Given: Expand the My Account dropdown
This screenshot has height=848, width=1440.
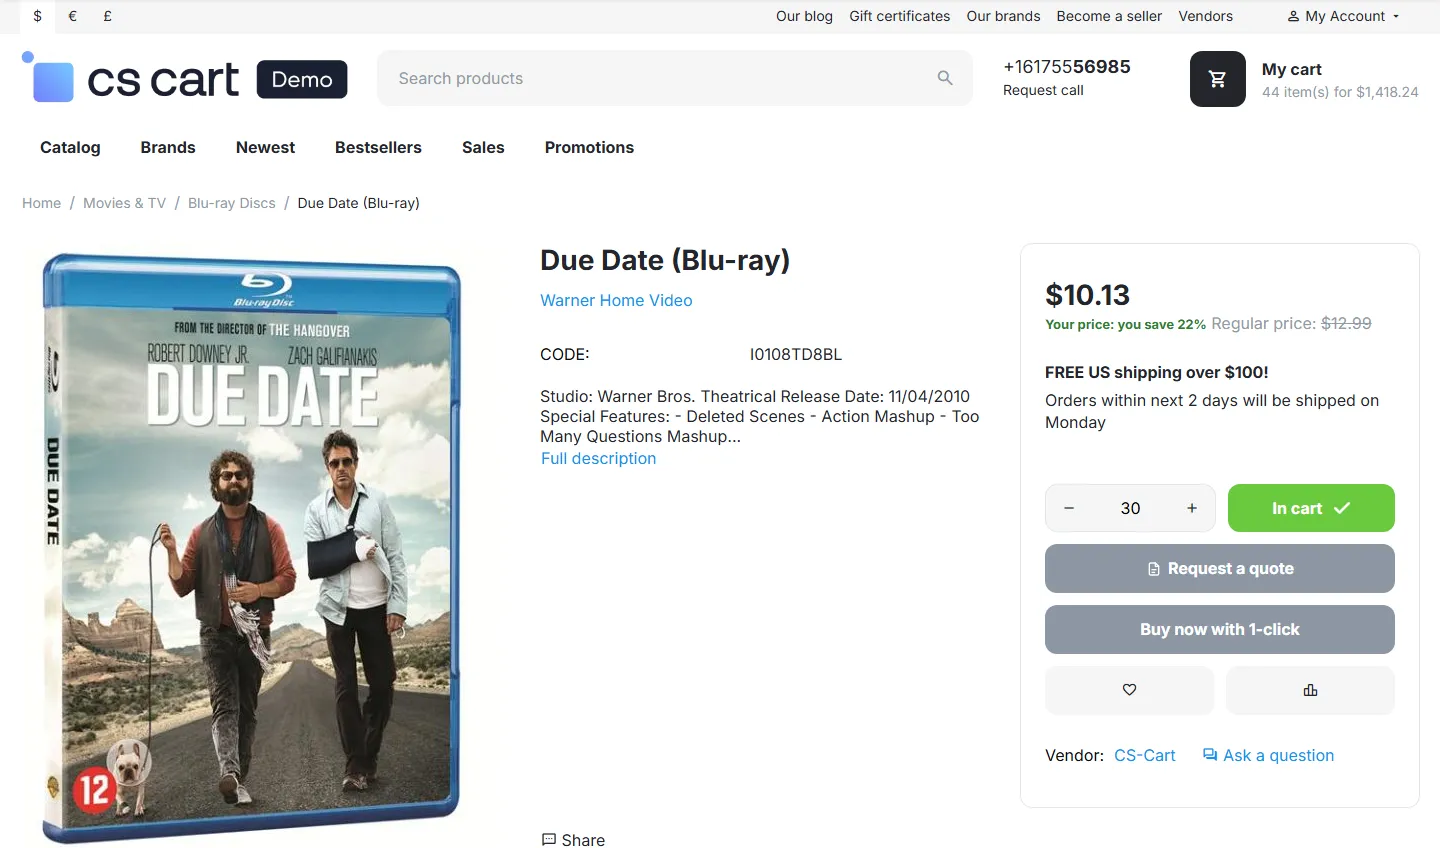Looking at the screenshot, I should [x=1343, y=16].
